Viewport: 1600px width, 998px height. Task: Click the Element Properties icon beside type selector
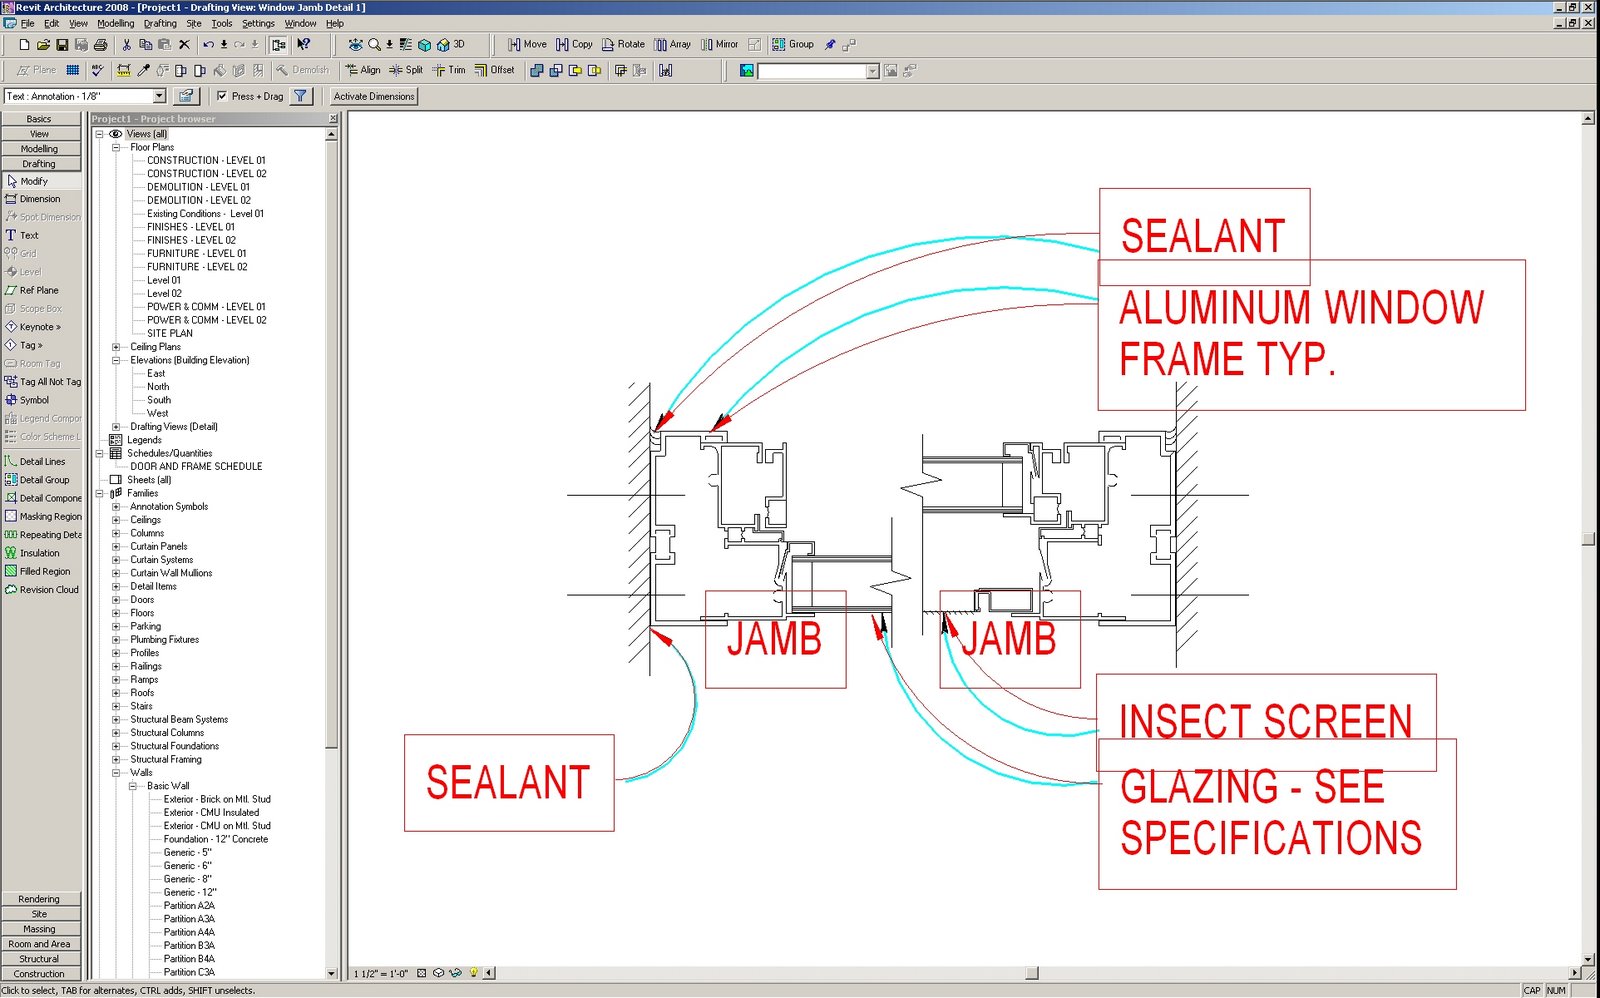click(x=185, y=97)
